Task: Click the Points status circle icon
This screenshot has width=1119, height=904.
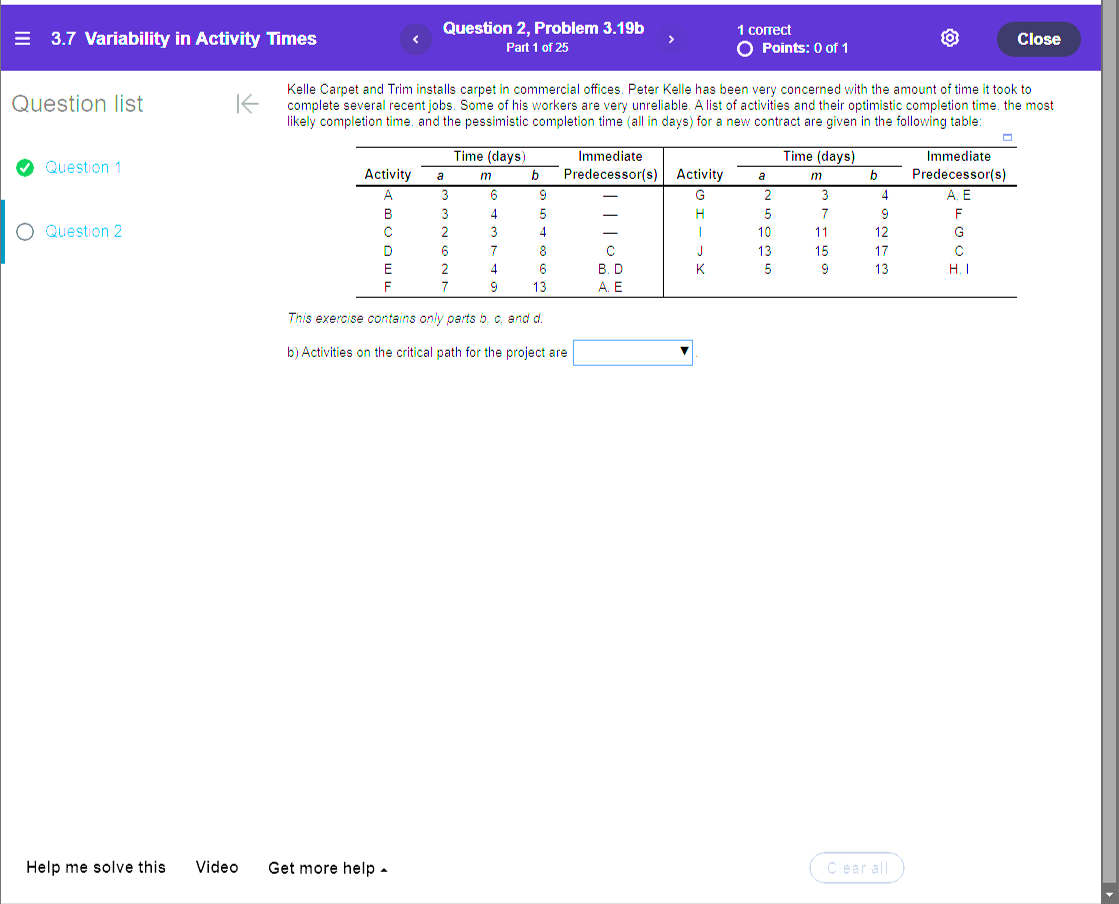Action: pos(744,49)
